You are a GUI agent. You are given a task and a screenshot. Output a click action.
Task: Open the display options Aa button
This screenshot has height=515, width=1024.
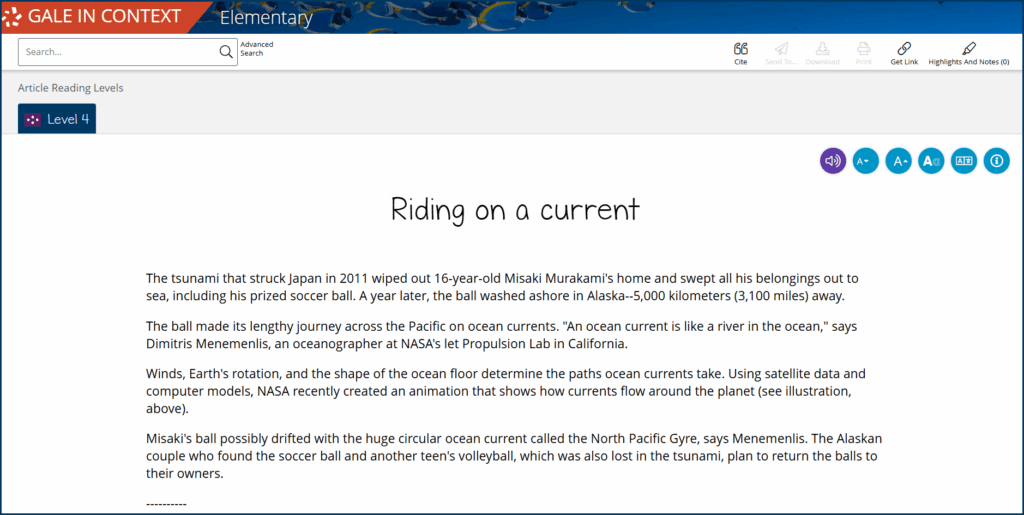tap(931, 160)
